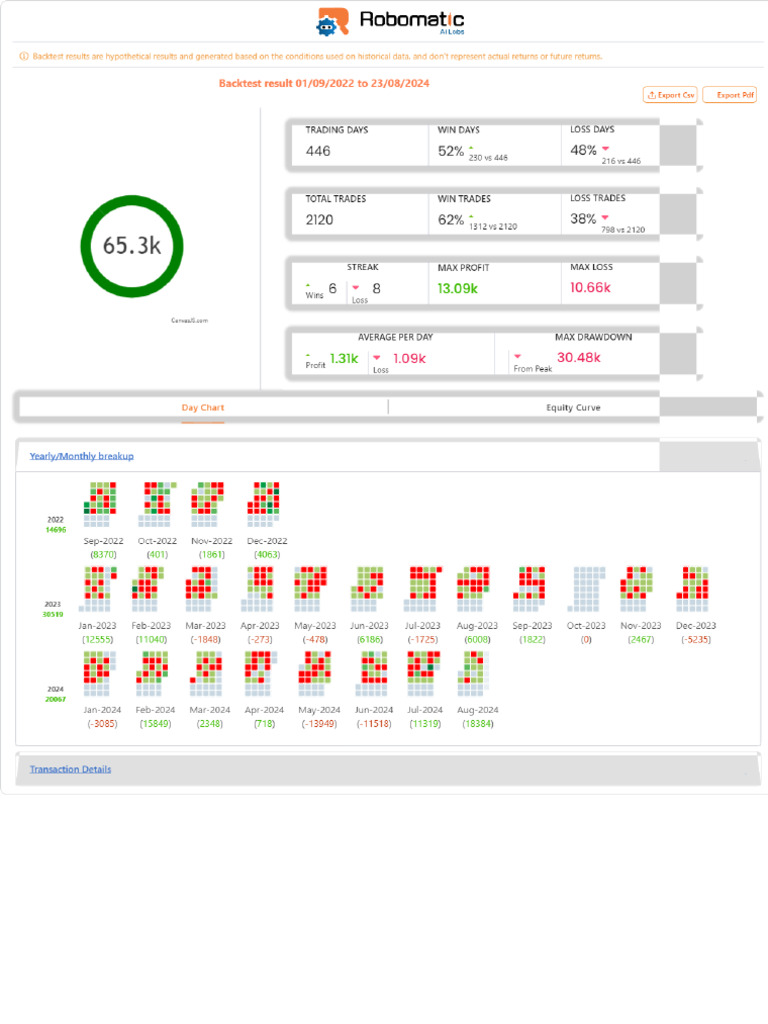This screenshot has height=1024, width=768.
Task: Open the Sep-2022 month heatmap
Action: coord(101,504)
